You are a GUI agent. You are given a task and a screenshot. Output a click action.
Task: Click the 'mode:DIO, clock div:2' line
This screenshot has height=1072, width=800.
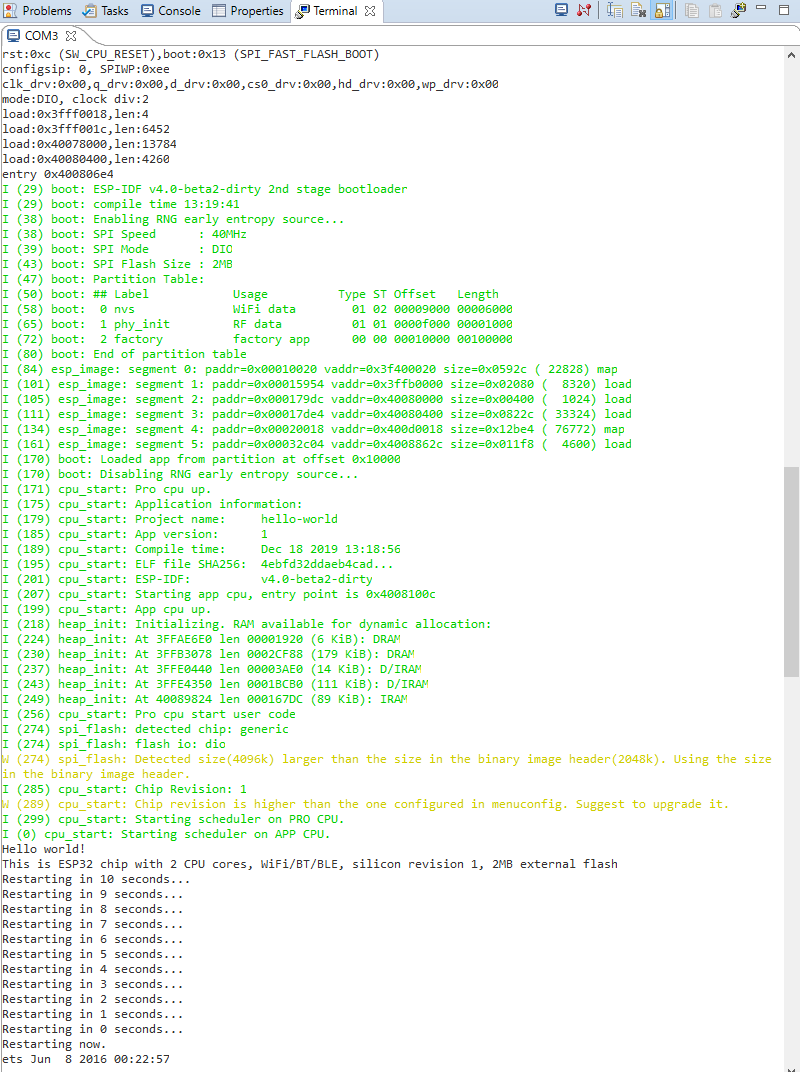coord(75,99)
